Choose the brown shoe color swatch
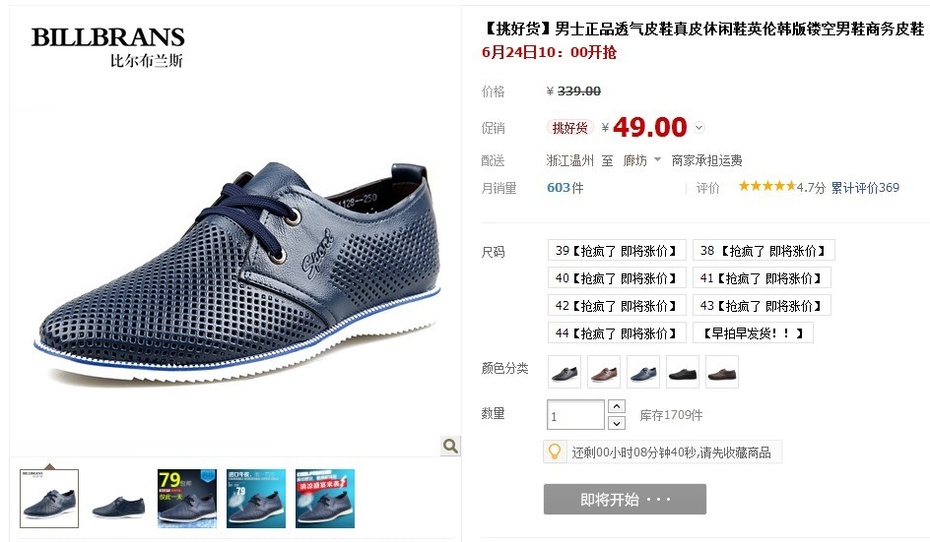Screen dimensions: 930x542 [x=604, y=372]
